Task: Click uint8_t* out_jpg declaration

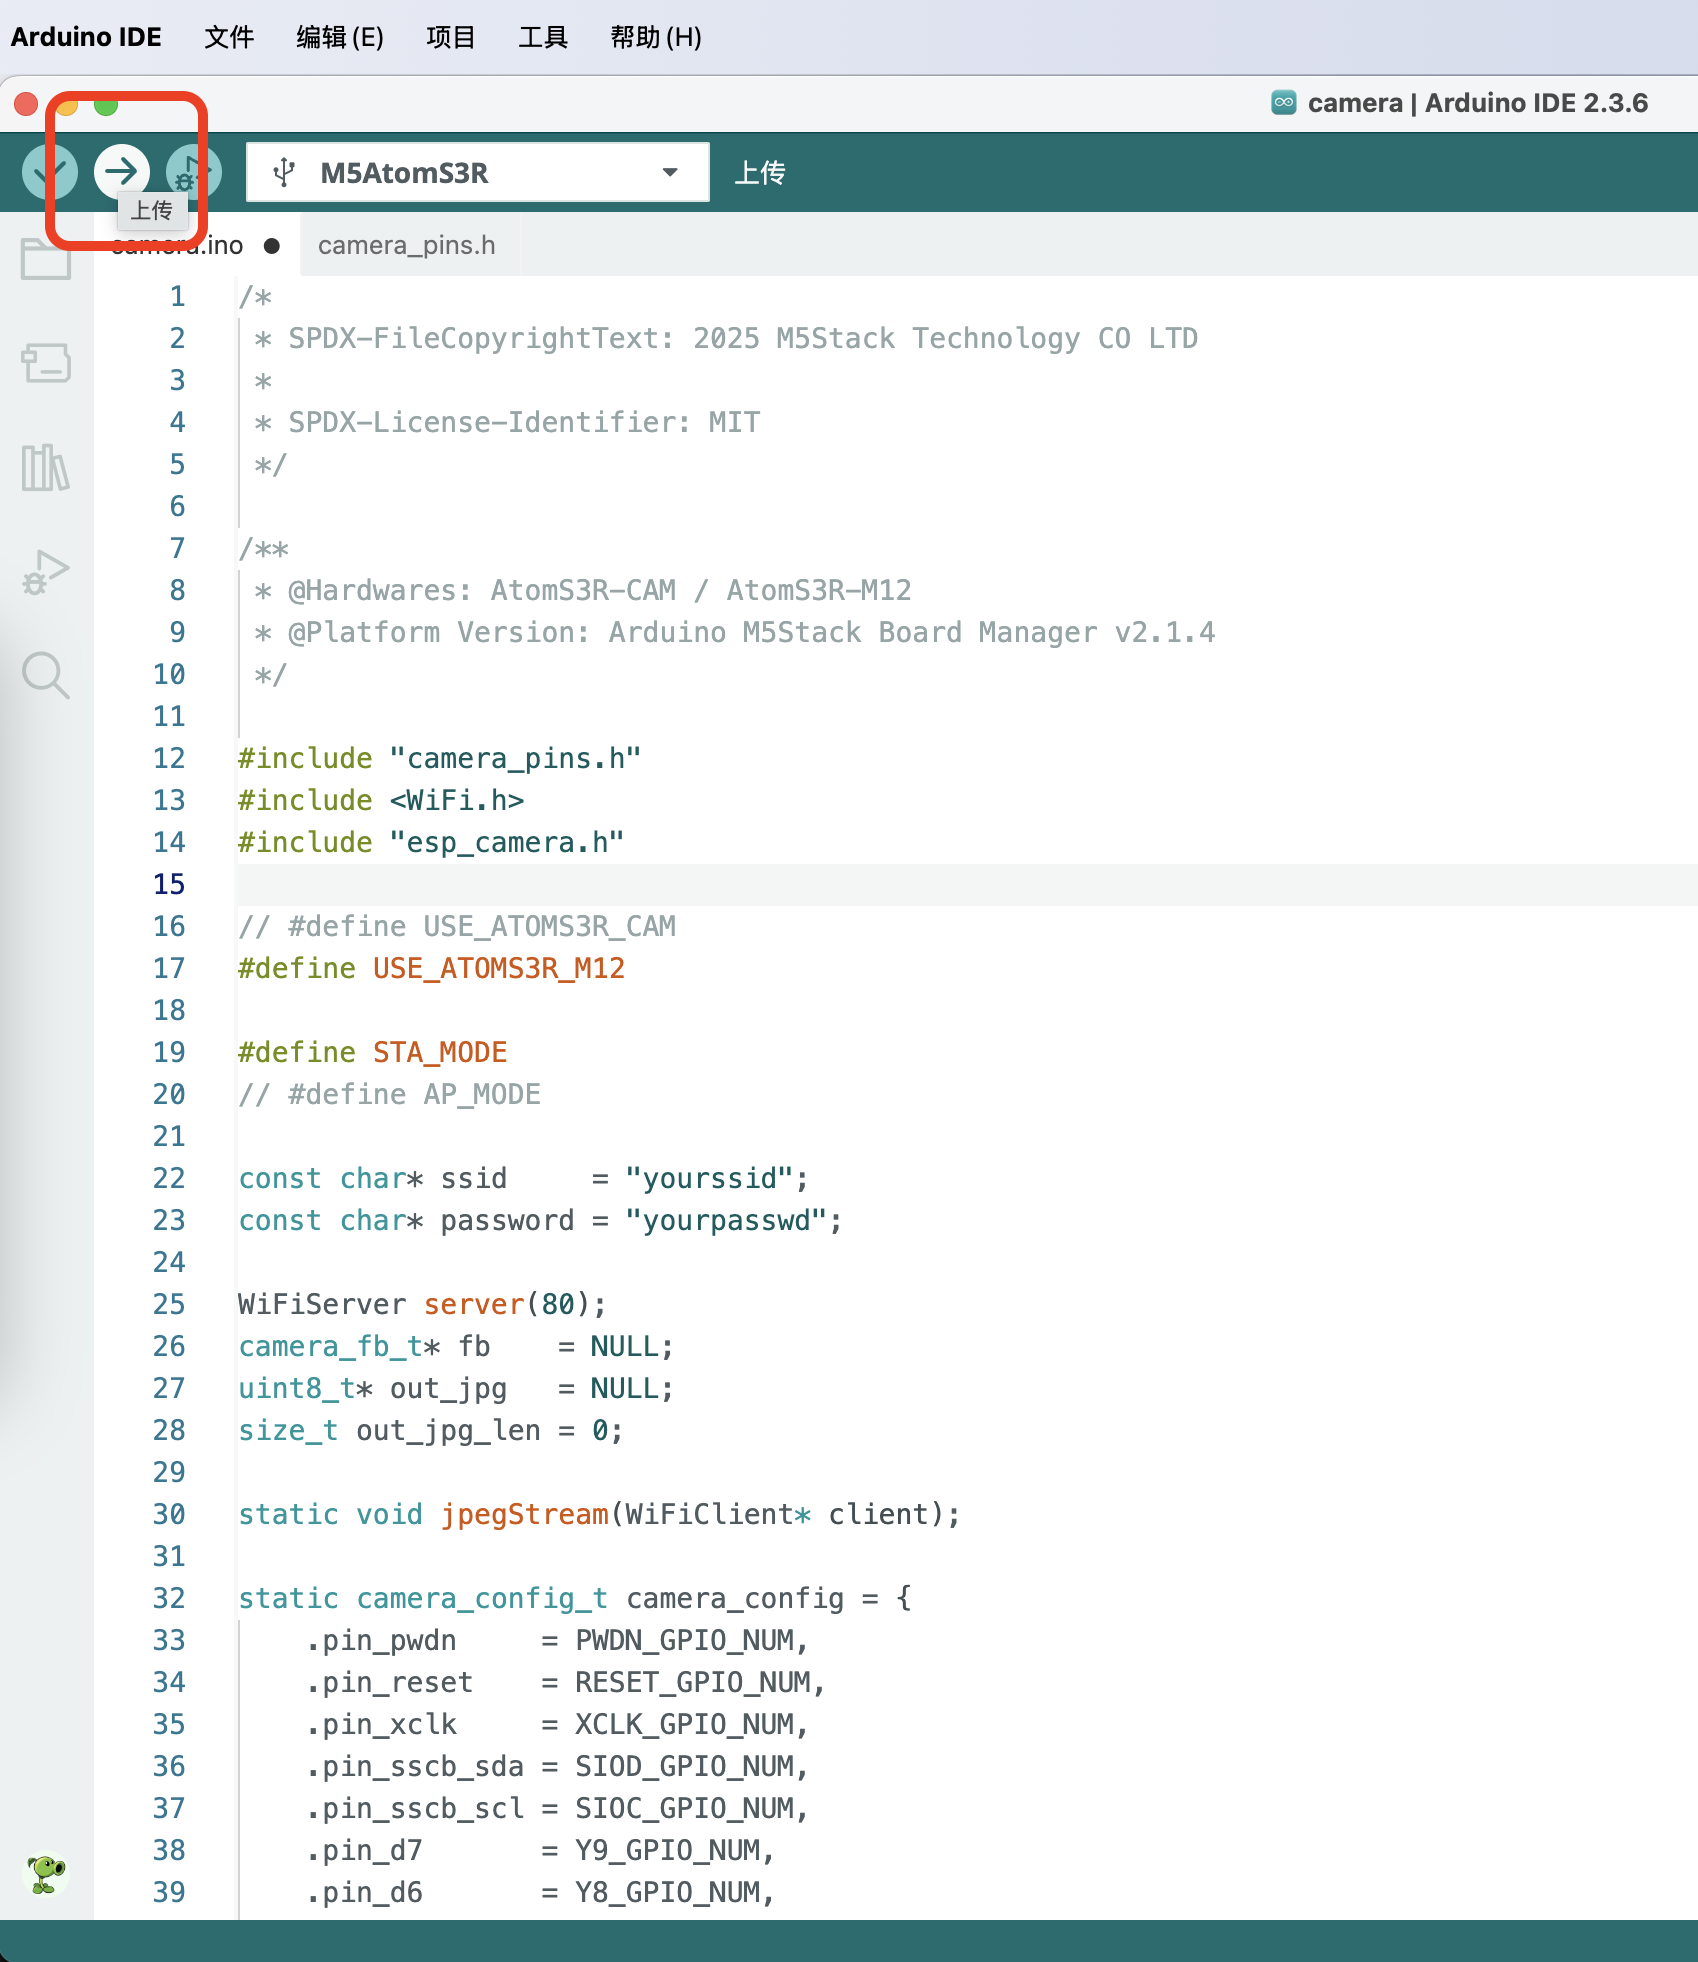Action: tap(456, 1388)
